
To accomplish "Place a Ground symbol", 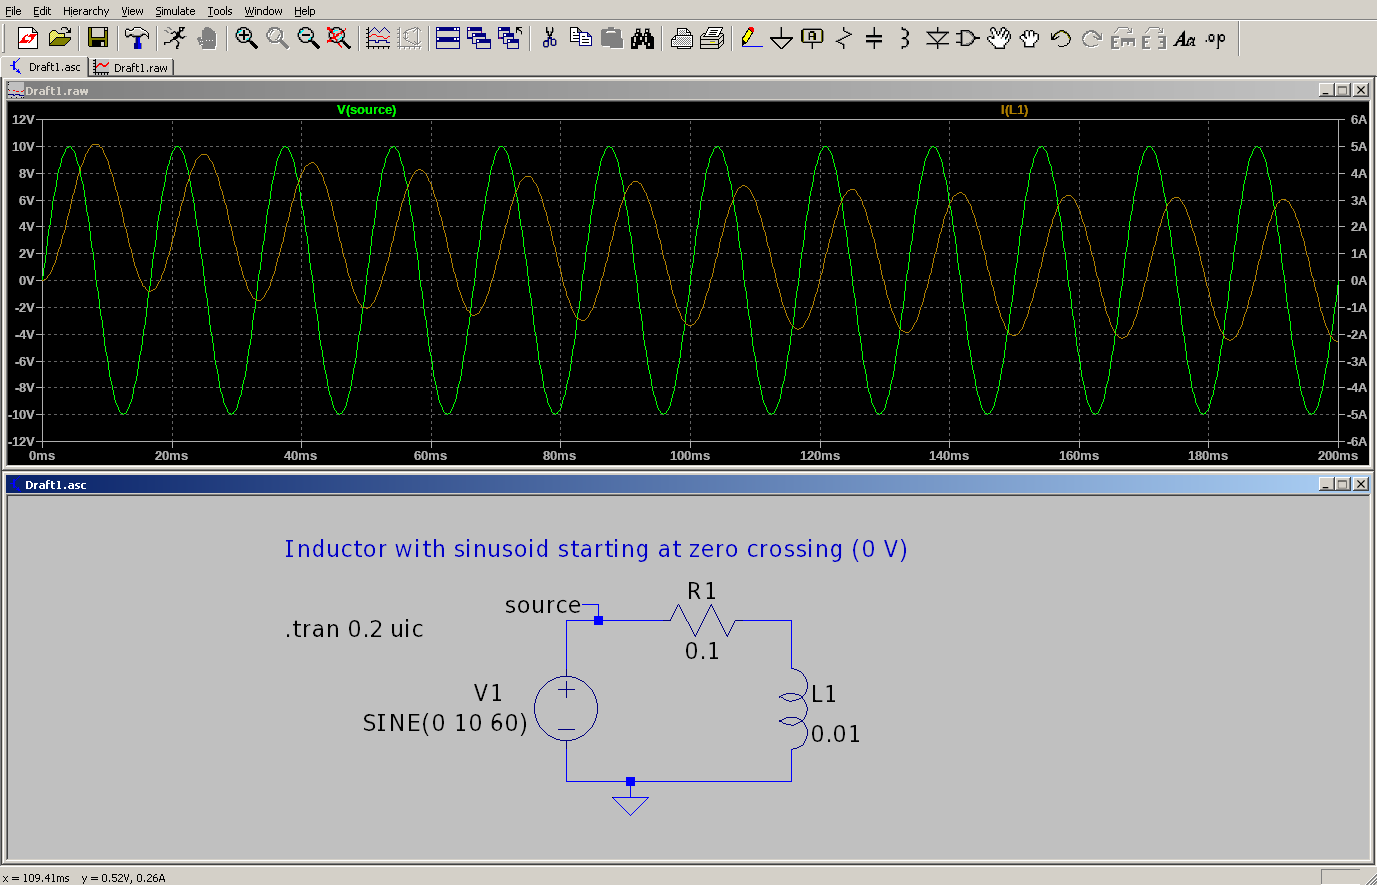I will [x=781, y=38].
